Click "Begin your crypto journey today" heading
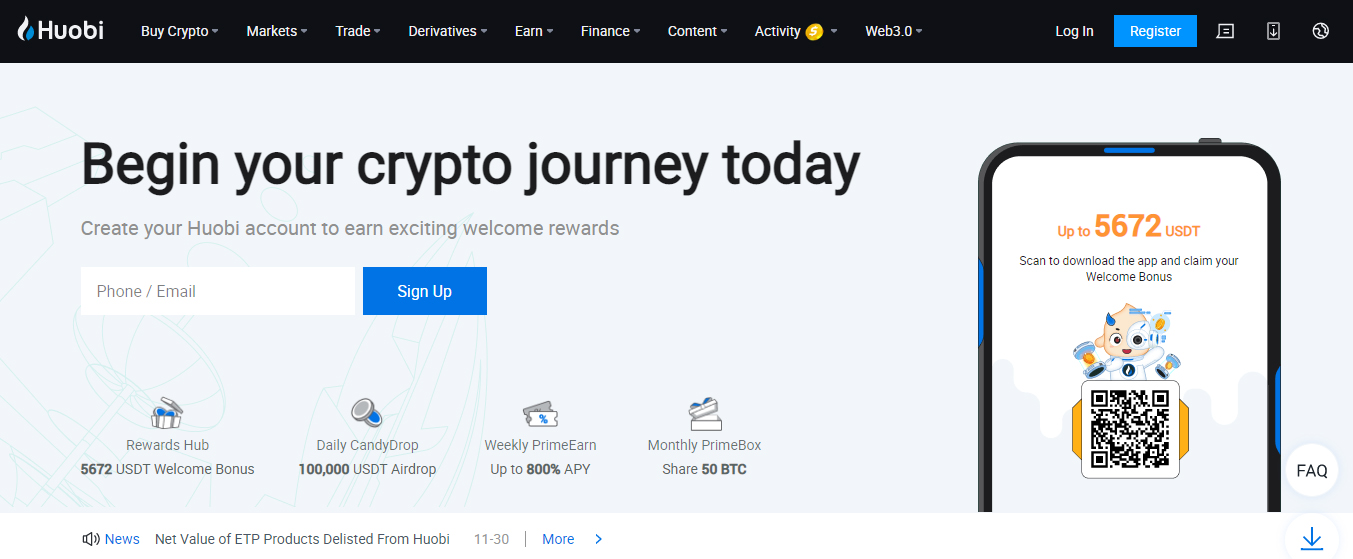Screen dimensions: 1353x559 click(x=470, y=165)
